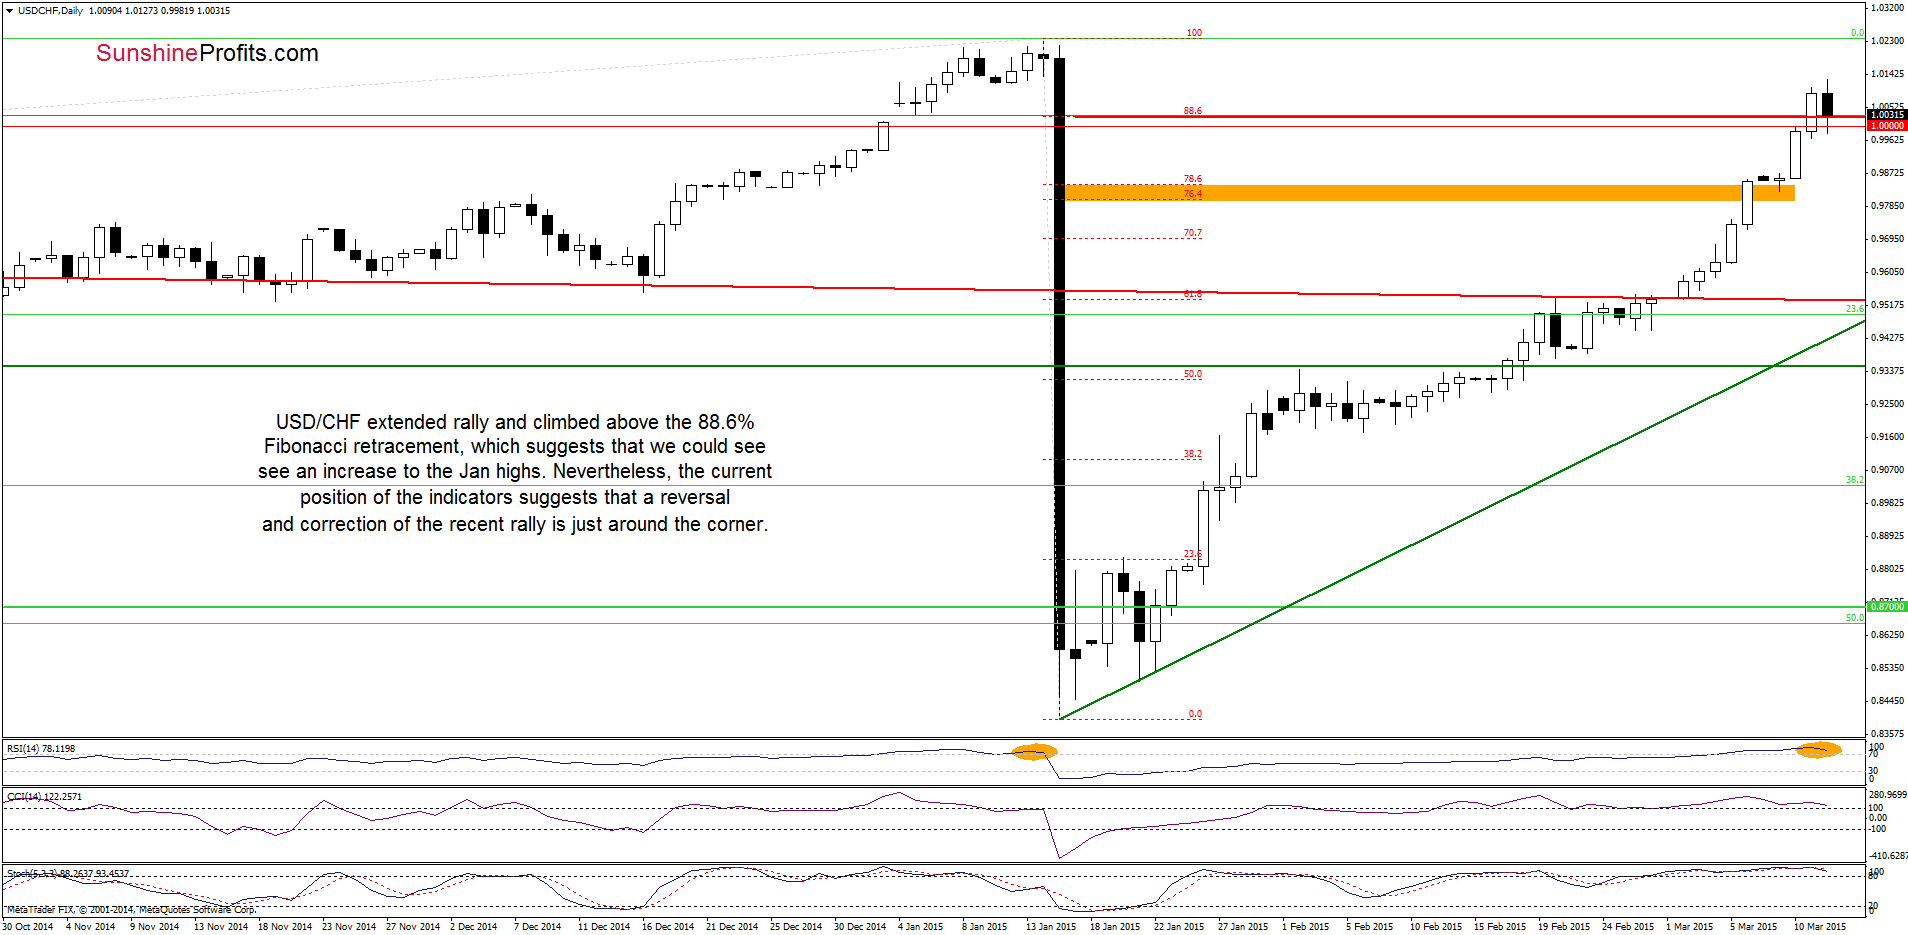Select the 'just around the corner' annotation line
This screenshot has height=935, width=1908.
(x=515, y=524)
